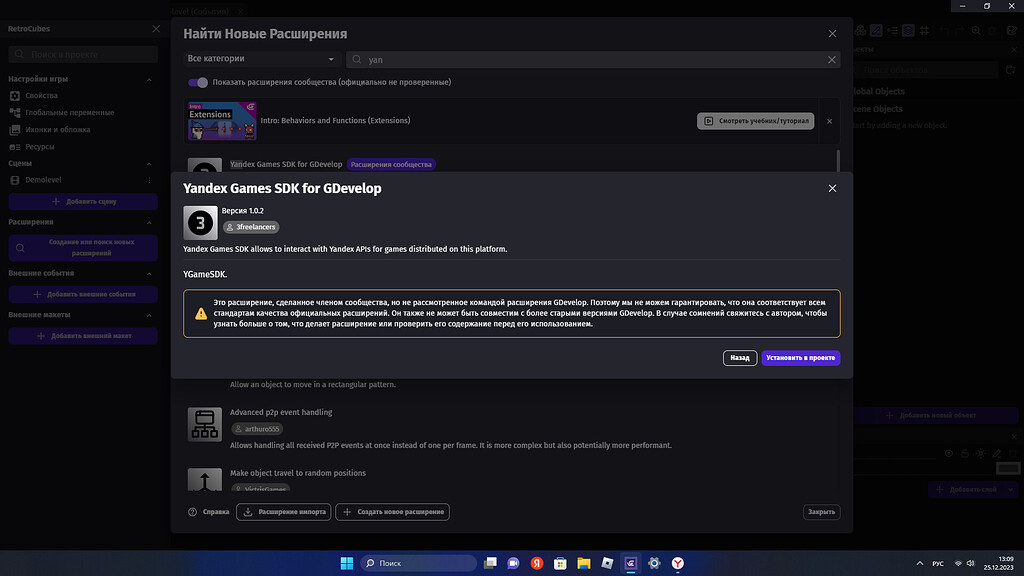Image resolution: width=1024 pixels, height=576 pixels.
Task: Toggle the grid icon in the toolbar
Action: [x=925, y=30]
